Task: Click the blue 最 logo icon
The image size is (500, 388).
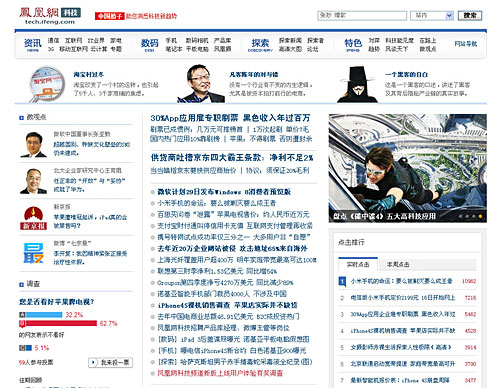Action: (33, 253)
